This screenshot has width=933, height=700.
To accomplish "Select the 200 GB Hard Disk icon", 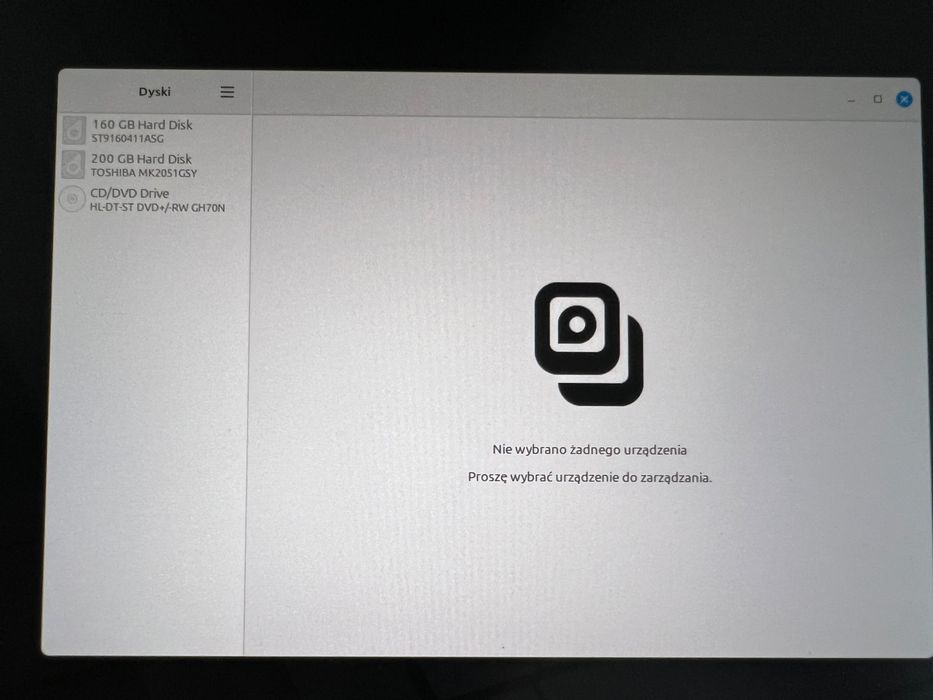I will tap(73, 164).
